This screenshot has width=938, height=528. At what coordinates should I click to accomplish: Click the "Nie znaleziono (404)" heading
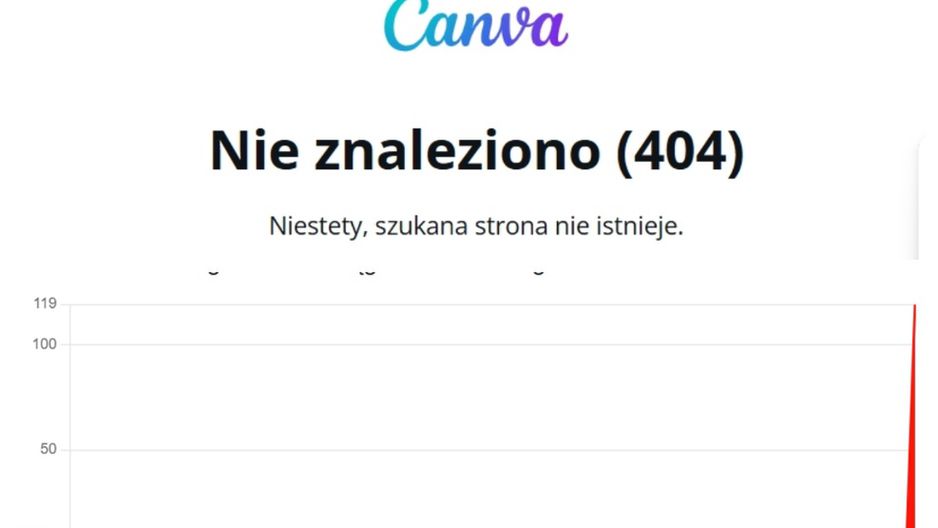[x=477, y=151]
